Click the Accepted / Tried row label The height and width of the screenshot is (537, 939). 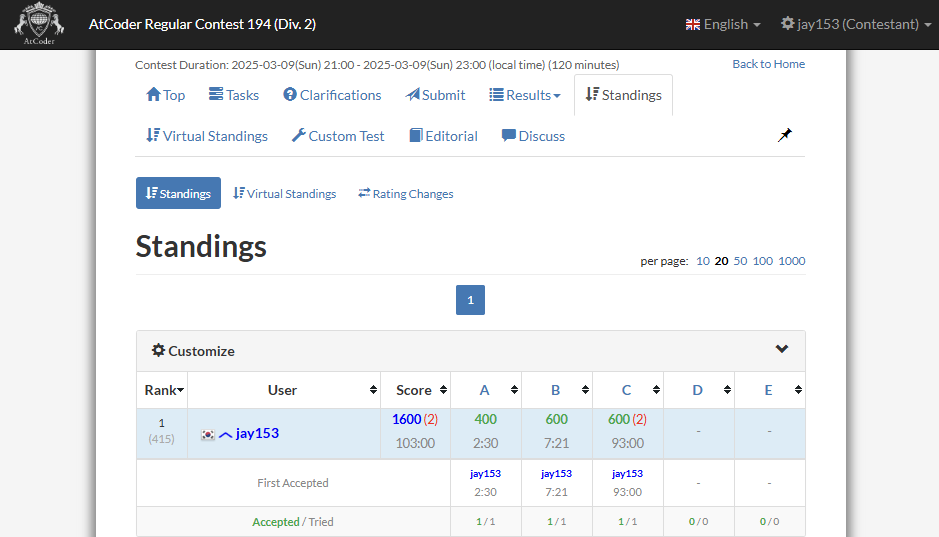(293, 522)
